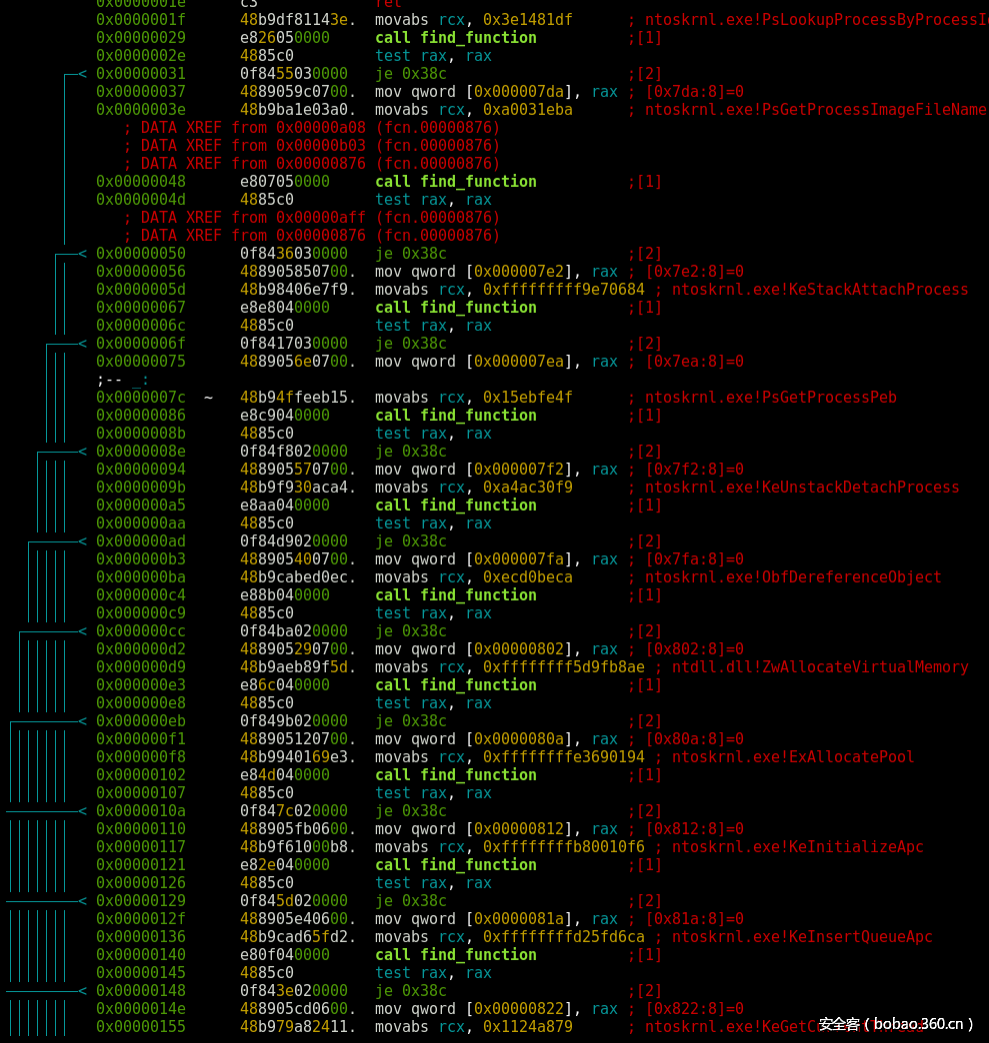Screen dimensions: 989x1043
Task: Click the address 0x00000029 in the listing
Action: [140, 38]
